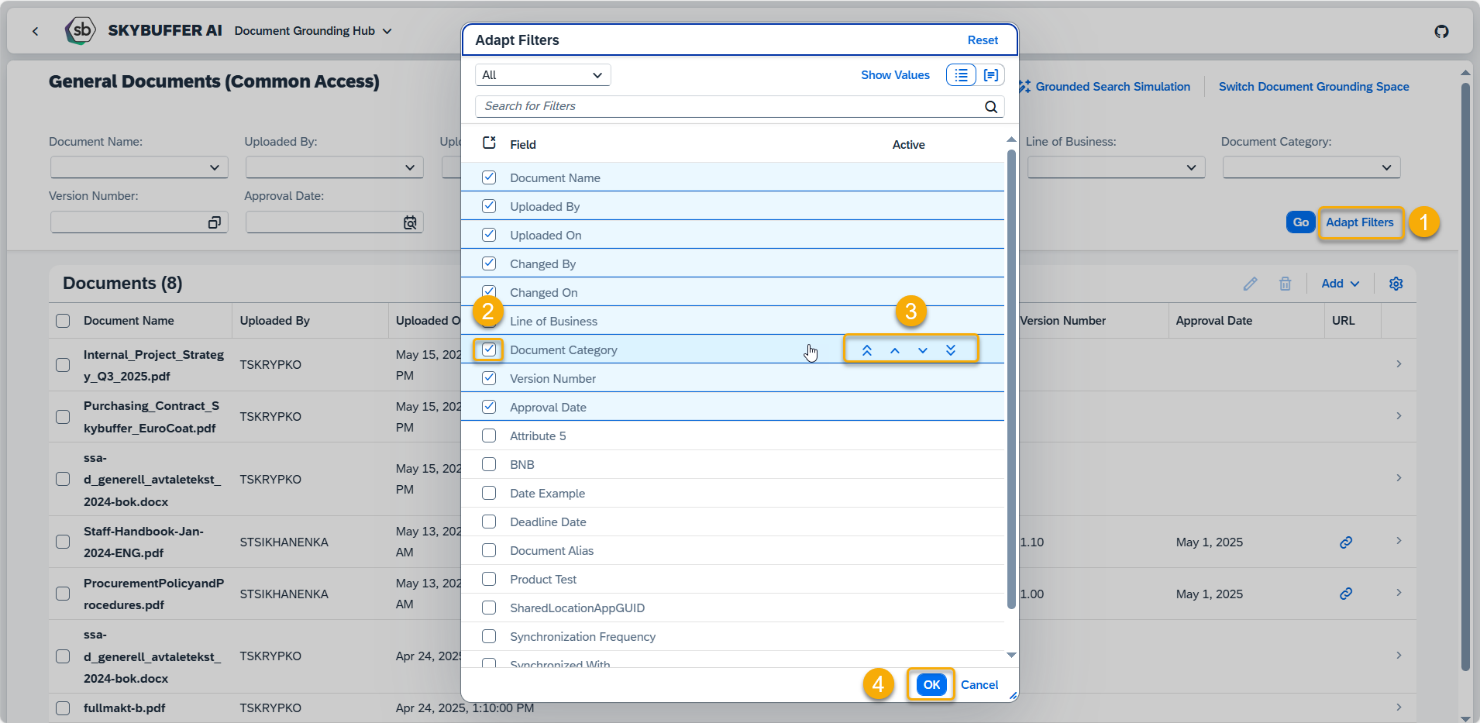This screenshot has width=1480, height=723.
Task: Uncheck the Version Number filter
Action: pos(489,379)
